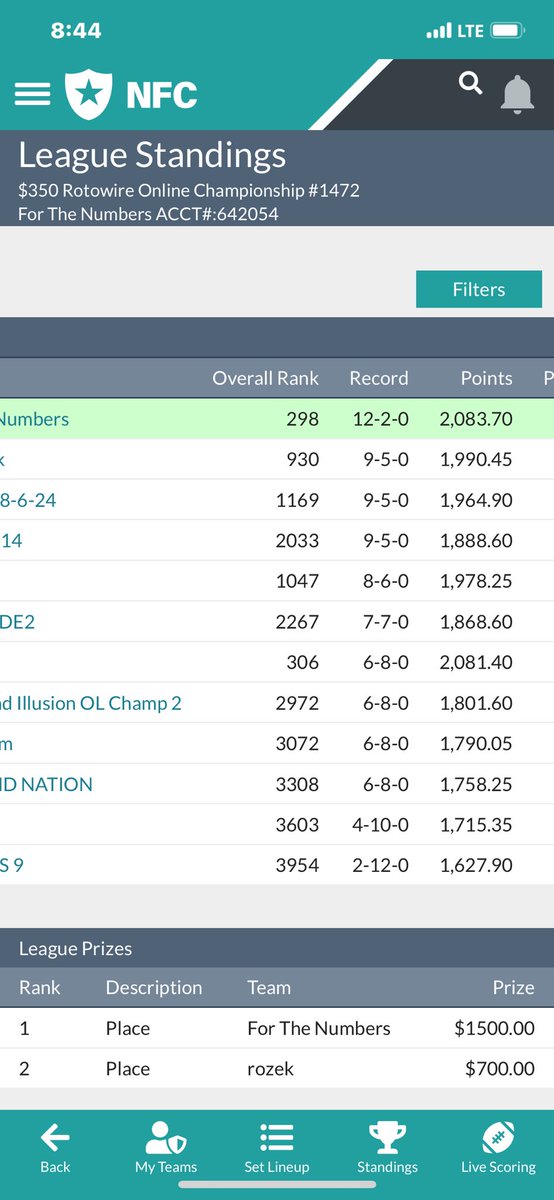Sort by Record column header
The image size is (554, 1200).
pos(378,378)
